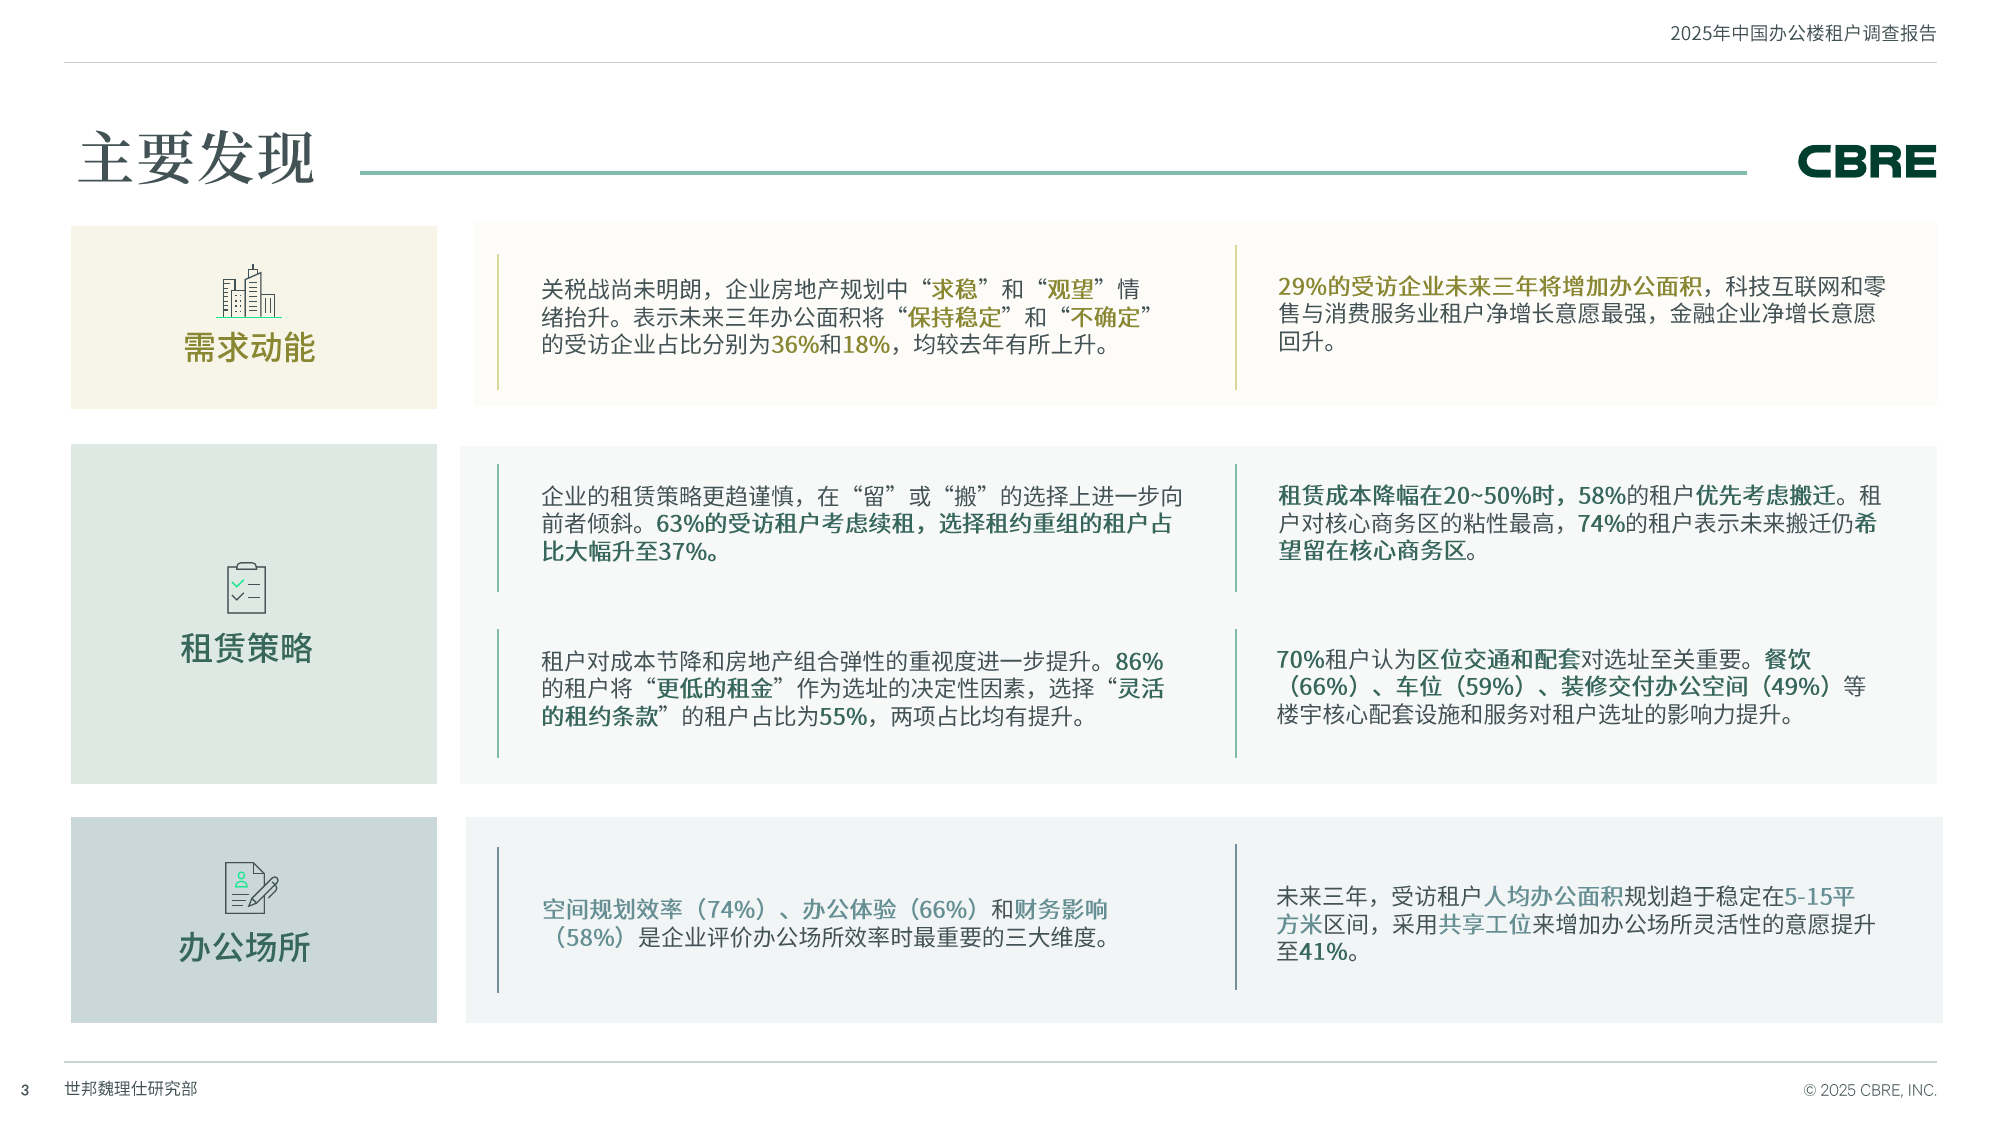This screenshot has height=1125, width=2000.
Task: Click the page number 3 in footer
Action: pyautogui.click(x=25, y=1090)
